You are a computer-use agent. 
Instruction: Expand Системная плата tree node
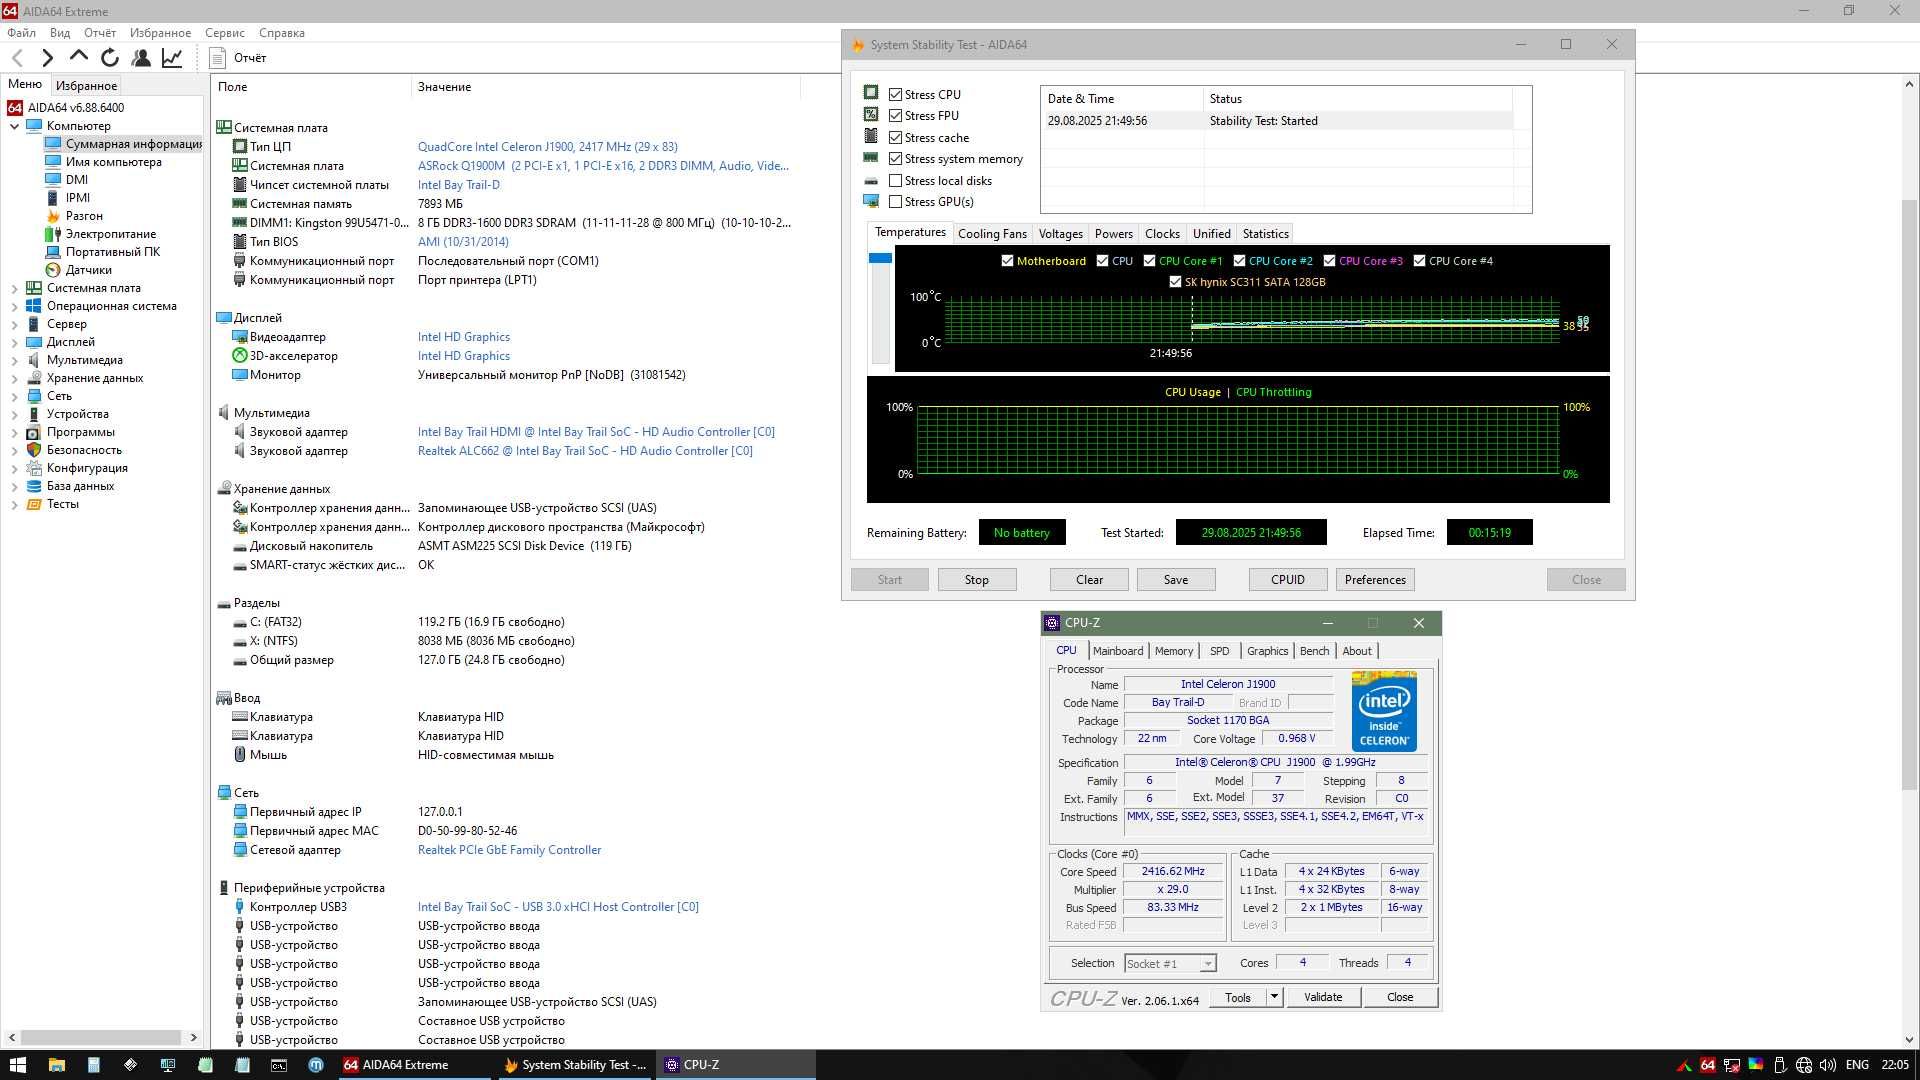14,288
